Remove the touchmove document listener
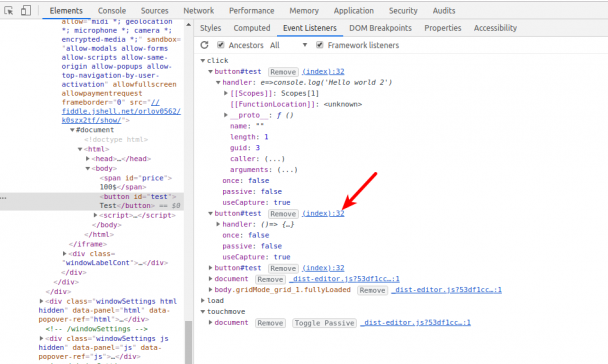This screenshot has height=364, width=608. point(270,323)
